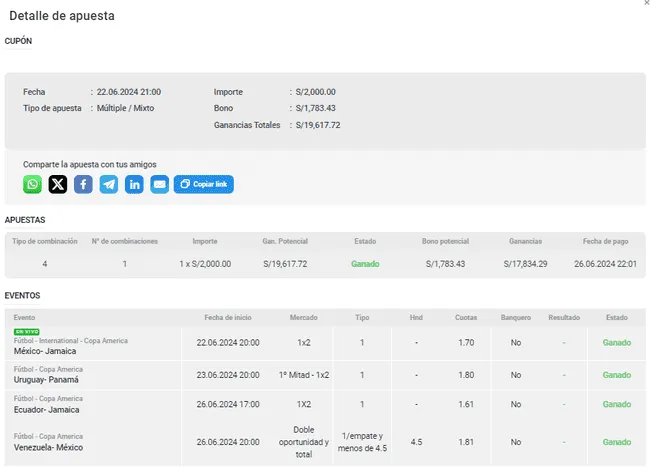Send the bet by email icon
The height and width of the screenshot is (472, 652).
[159, 184]
